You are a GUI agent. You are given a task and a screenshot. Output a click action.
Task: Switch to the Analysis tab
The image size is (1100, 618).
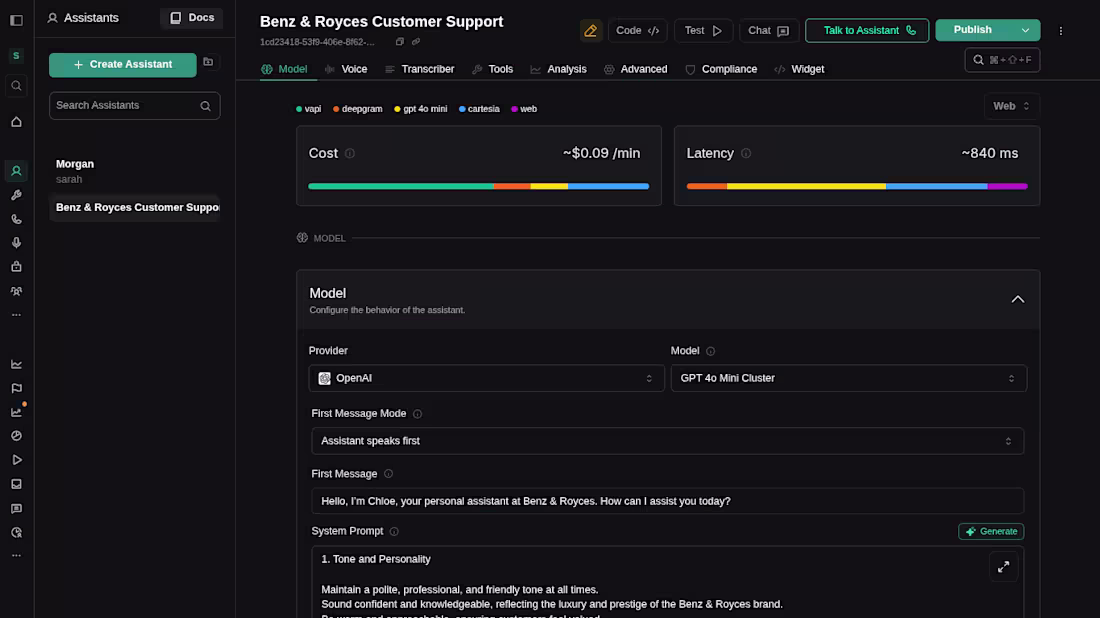(x=558, y=69)
